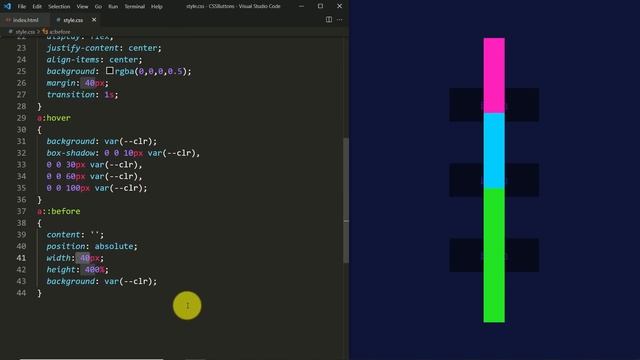Open the Edit menu

[x=37, y=7]
